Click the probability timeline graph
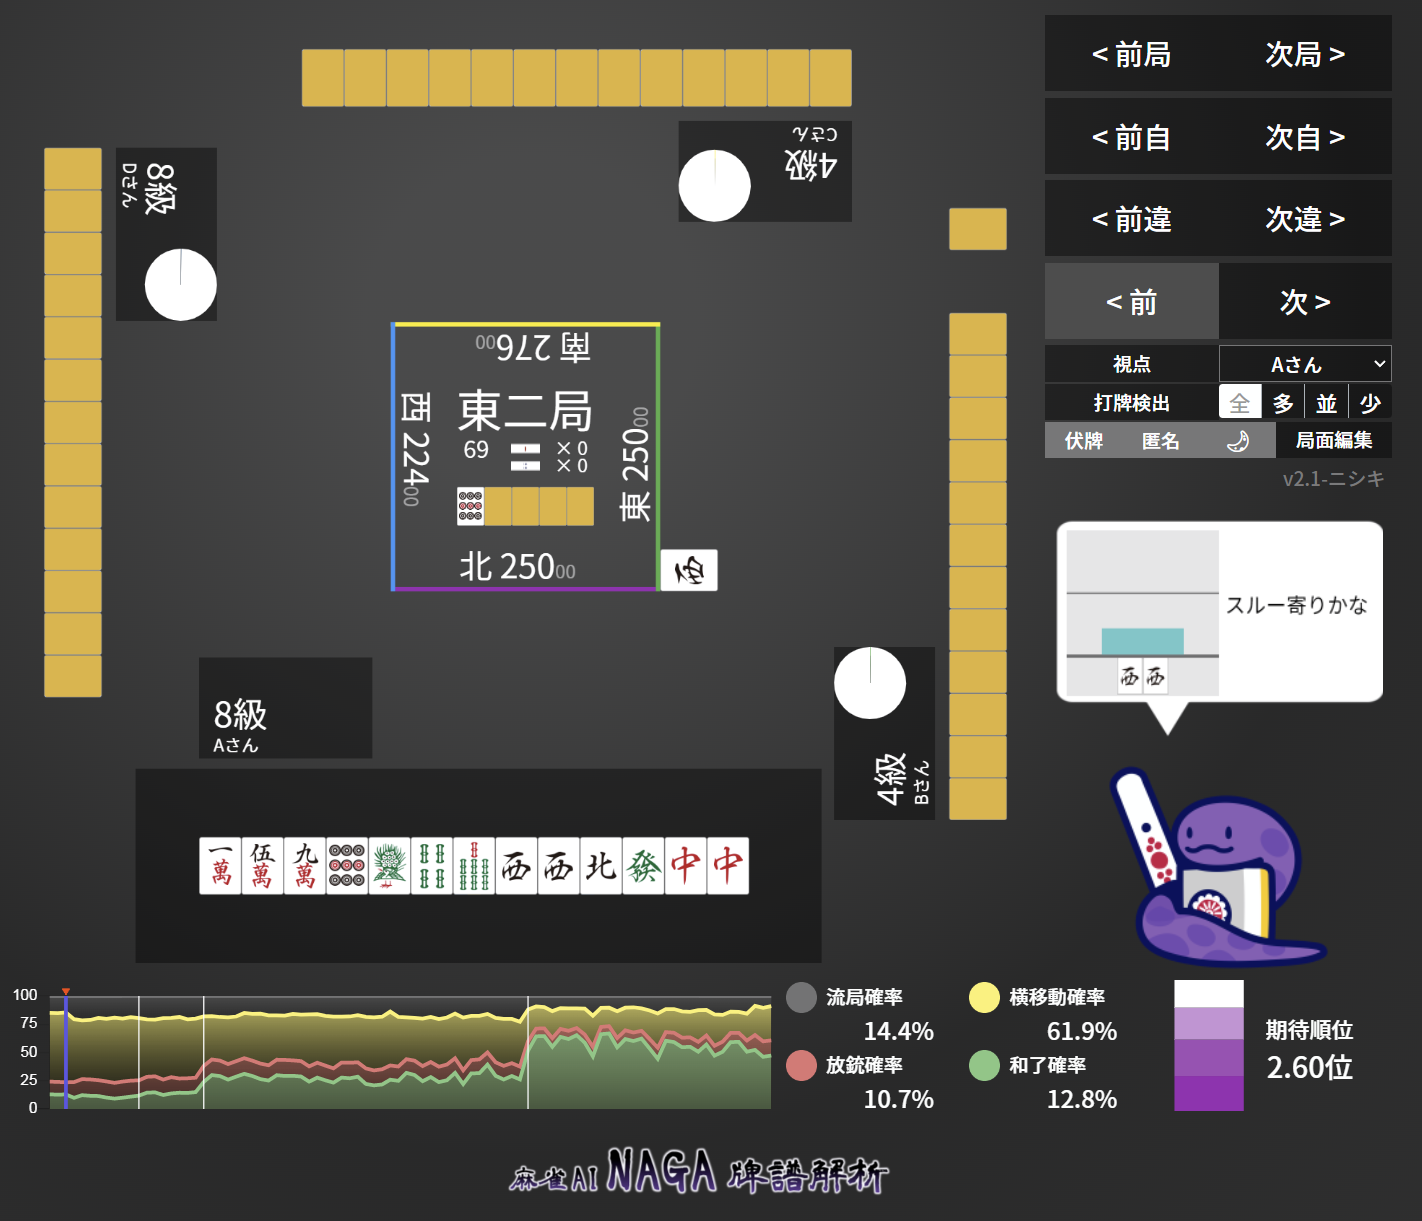This screenshot has height=1221, width=1422. 410,1052
